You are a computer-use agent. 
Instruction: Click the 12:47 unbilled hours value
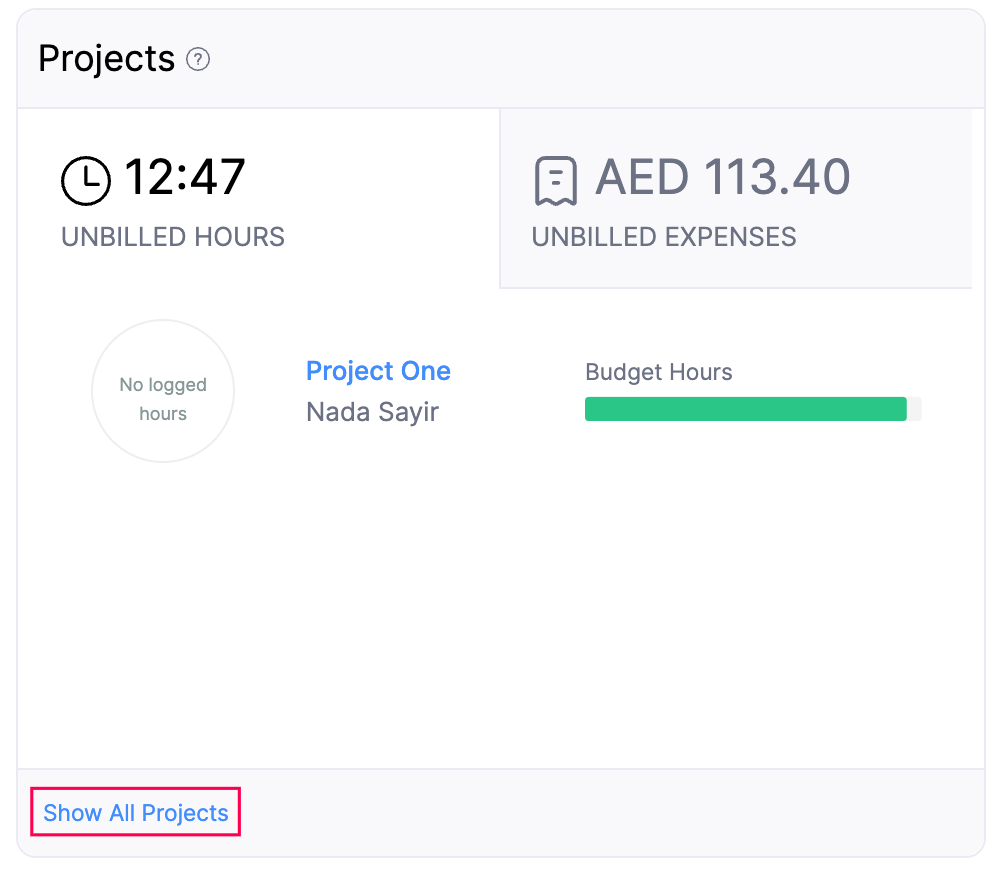[x=185, y=178]
